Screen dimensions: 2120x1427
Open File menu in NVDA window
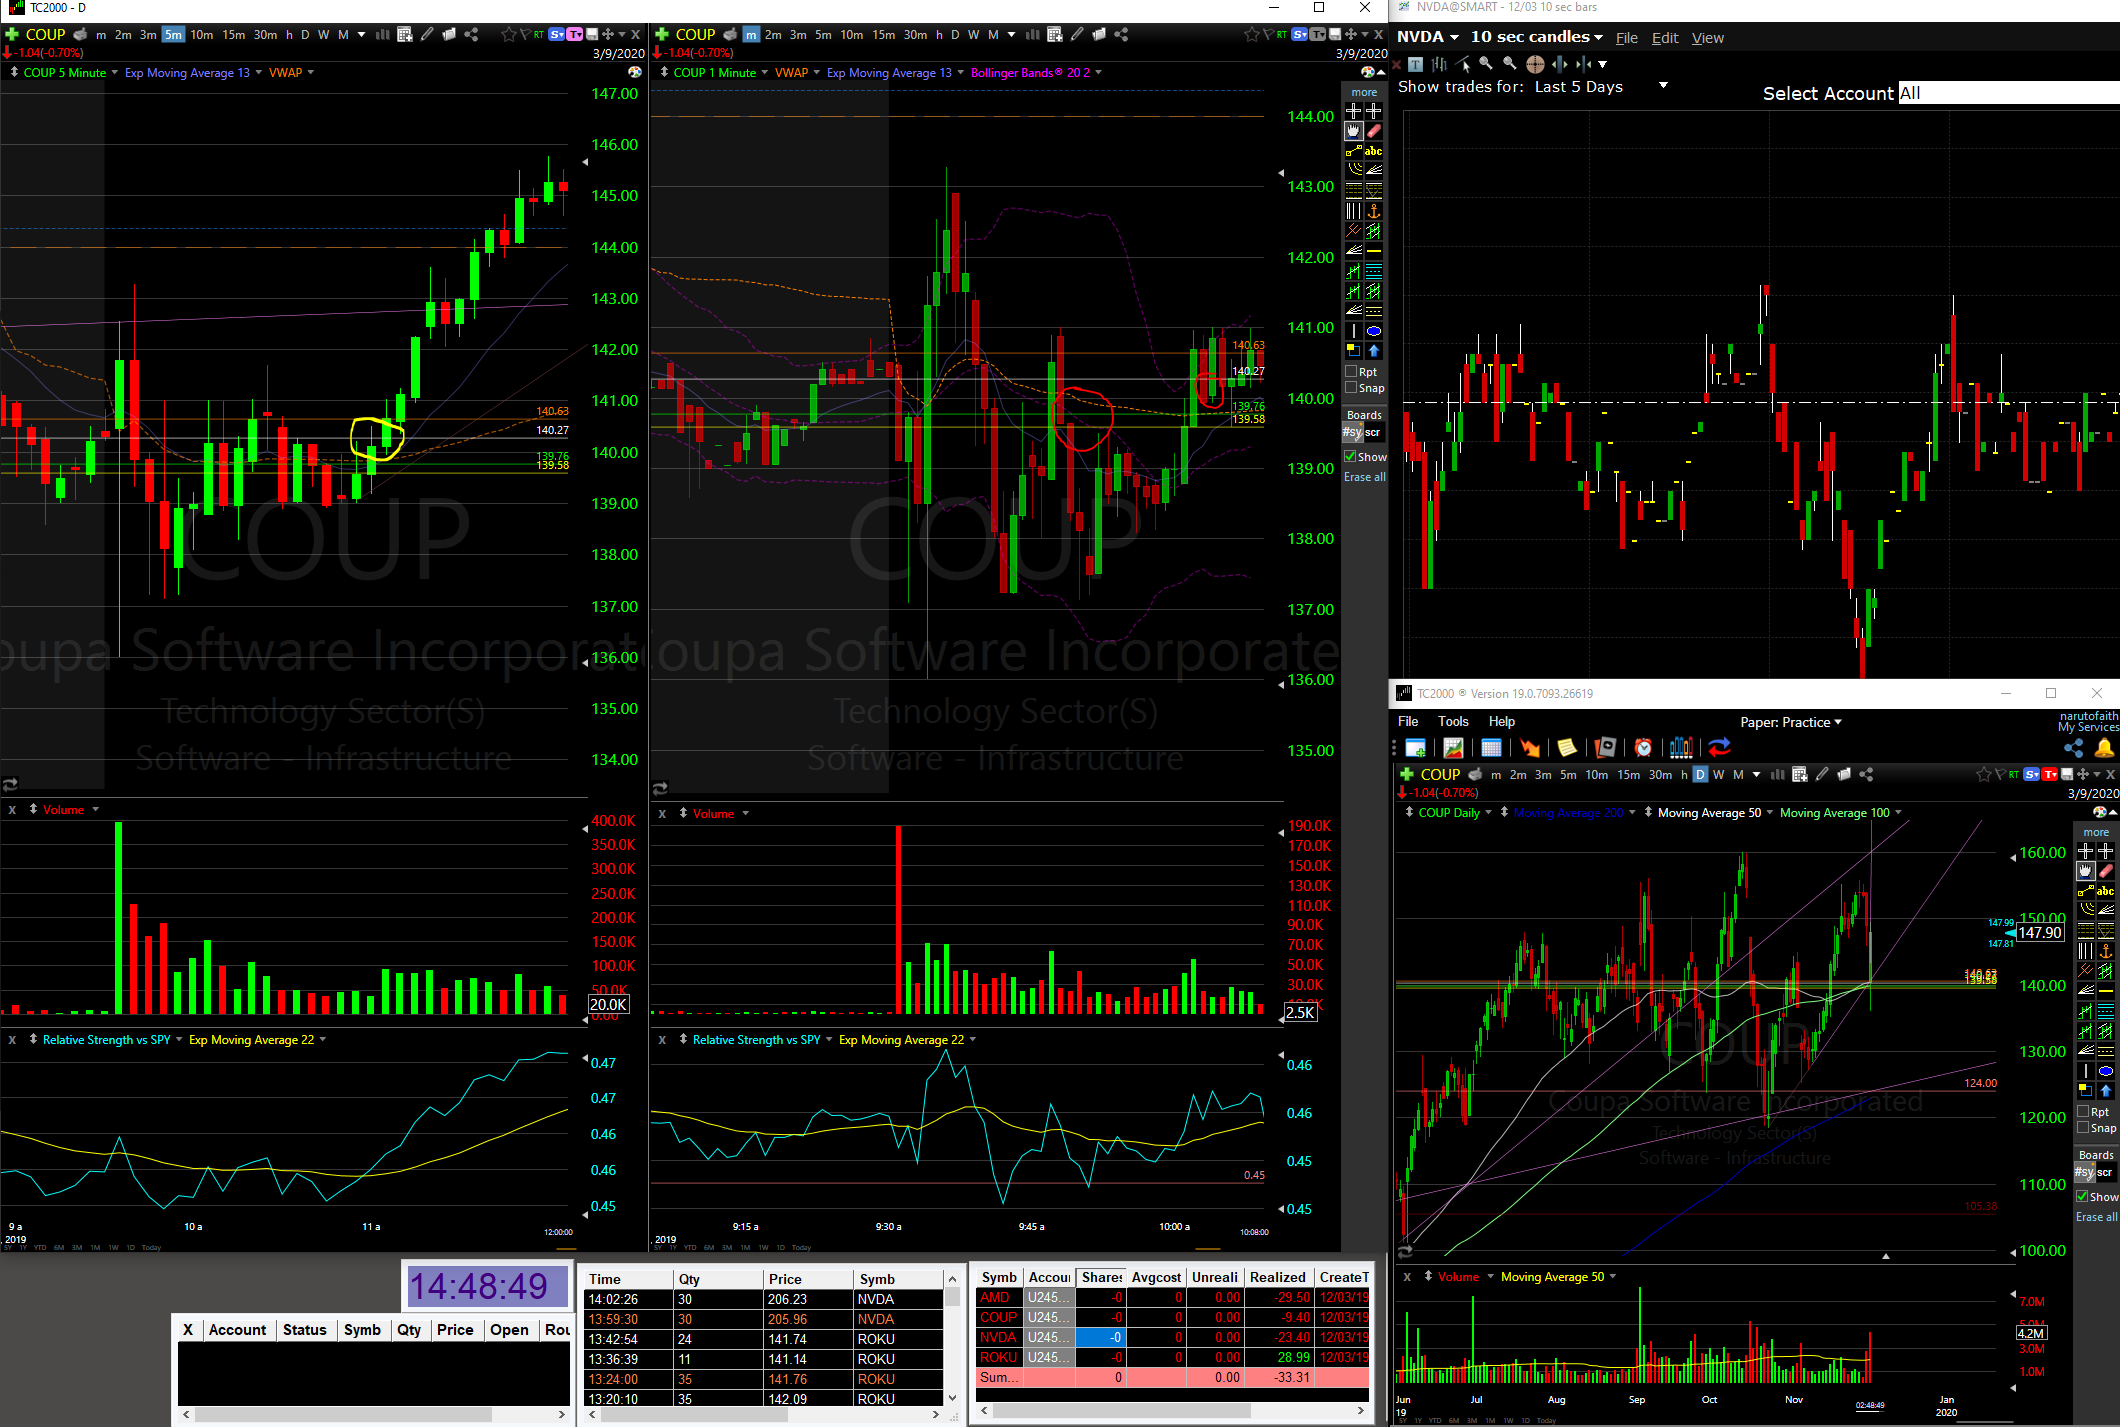[x=1627, y=38]
